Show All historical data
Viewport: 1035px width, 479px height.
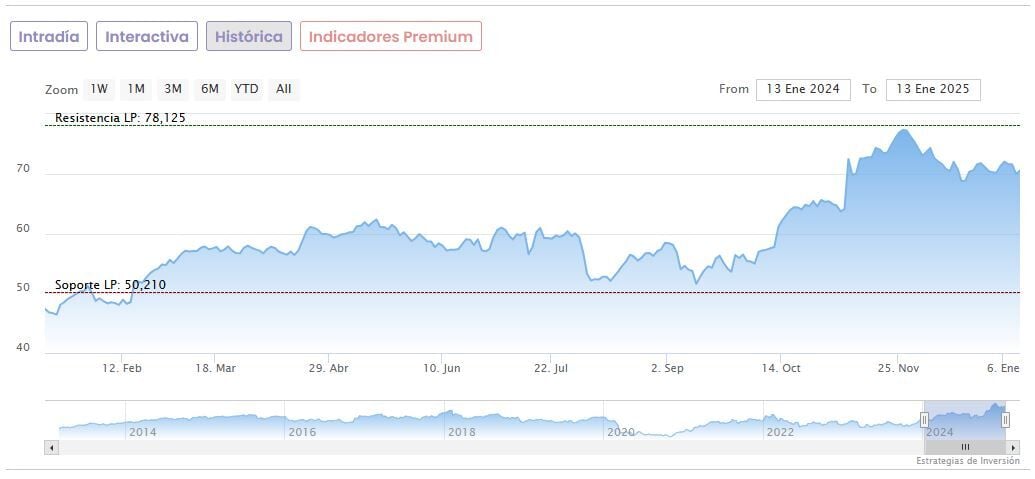pyautogui.click(x=284, y=89)
